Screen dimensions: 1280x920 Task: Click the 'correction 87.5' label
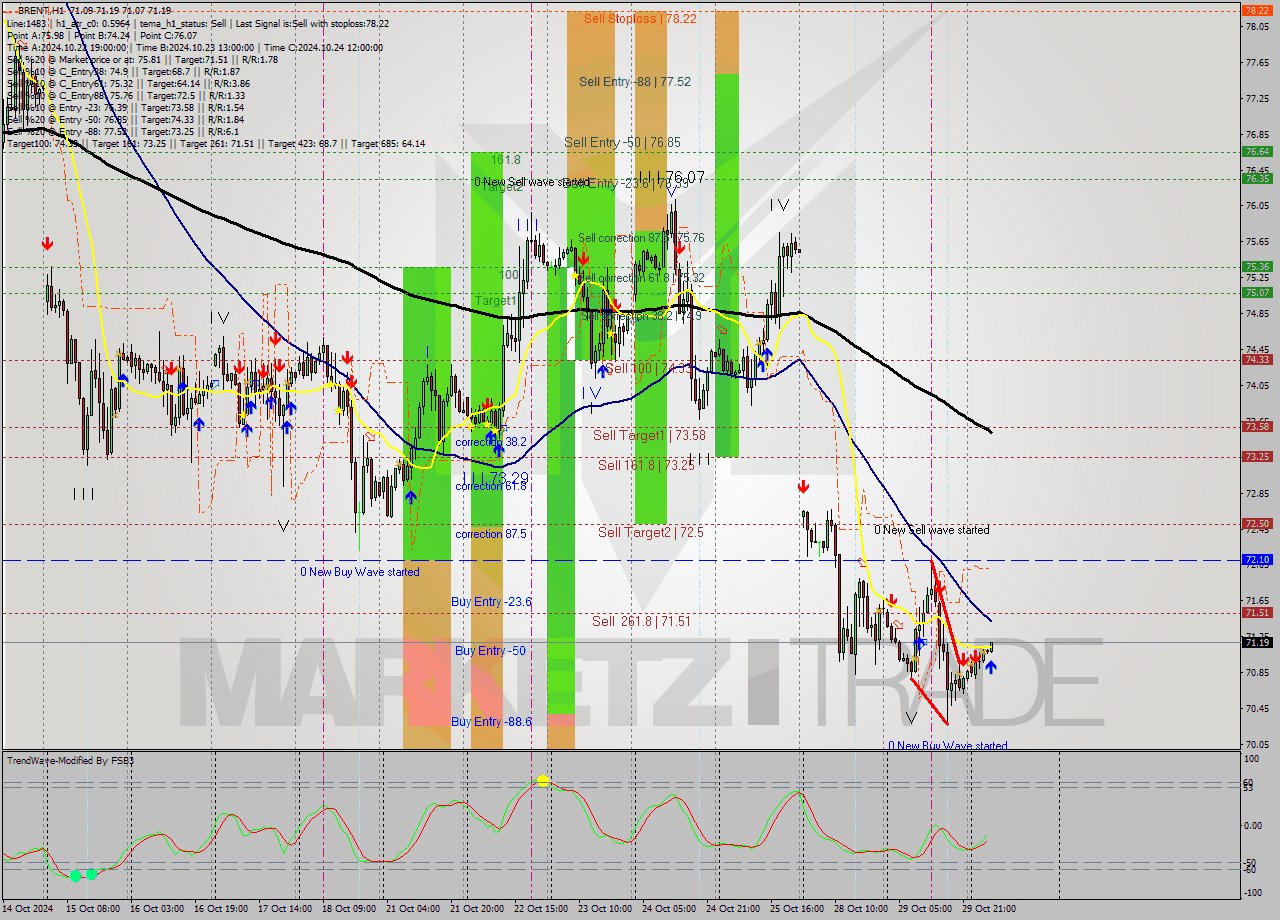click(x=491, y=534)
